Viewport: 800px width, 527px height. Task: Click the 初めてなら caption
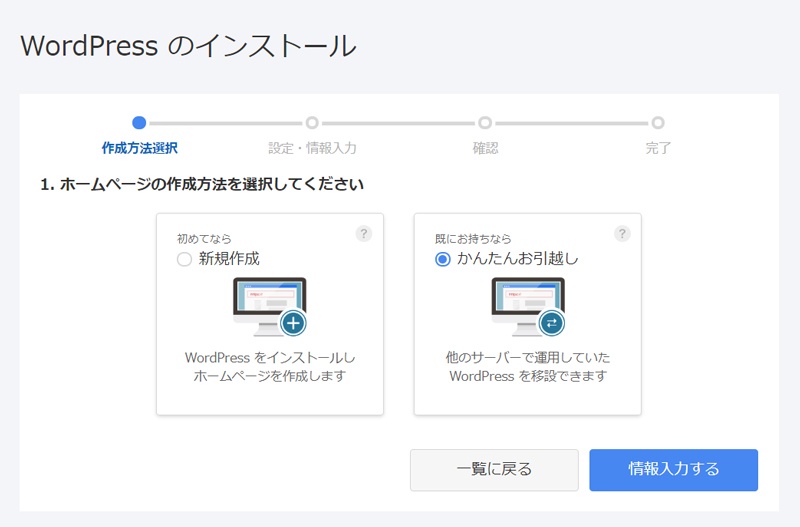(204, 239)
